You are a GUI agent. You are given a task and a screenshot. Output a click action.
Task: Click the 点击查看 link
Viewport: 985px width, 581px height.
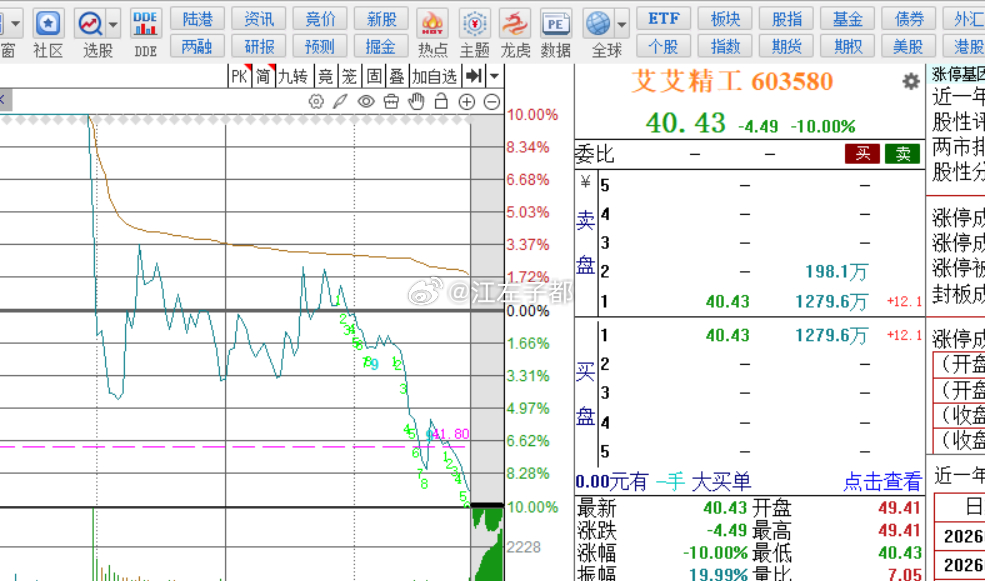882,482
